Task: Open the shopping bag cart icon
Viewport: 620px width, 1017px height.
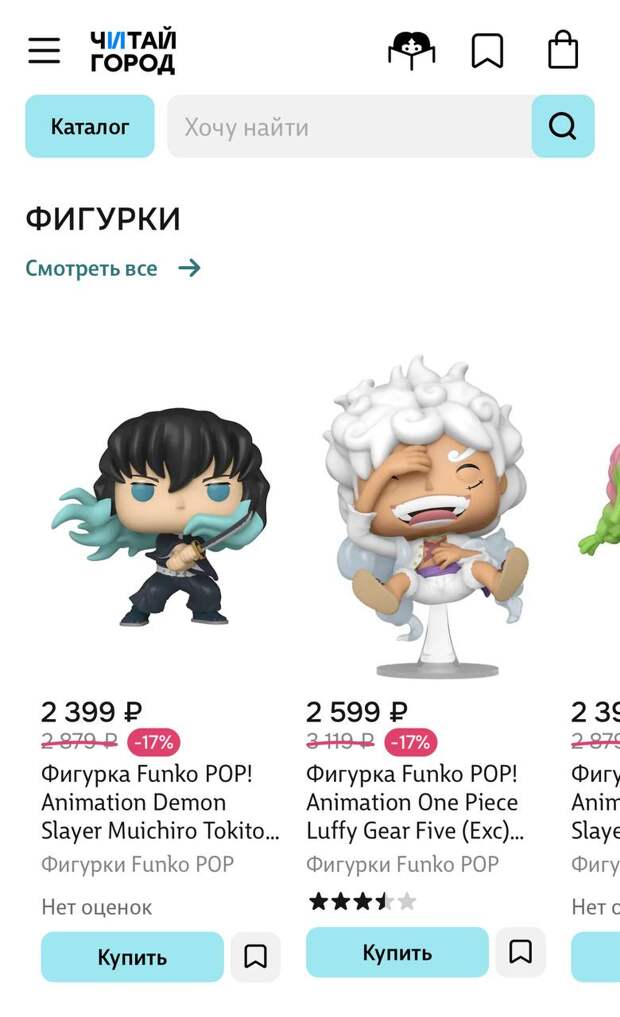Action: pos(563,49)
